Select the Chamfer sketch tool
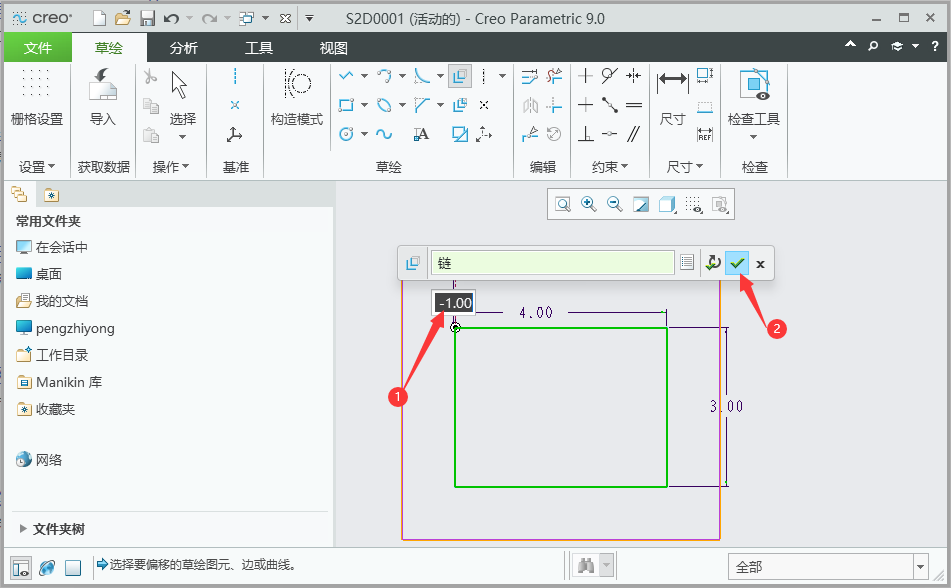951x588 pixels. coord(422,105)
